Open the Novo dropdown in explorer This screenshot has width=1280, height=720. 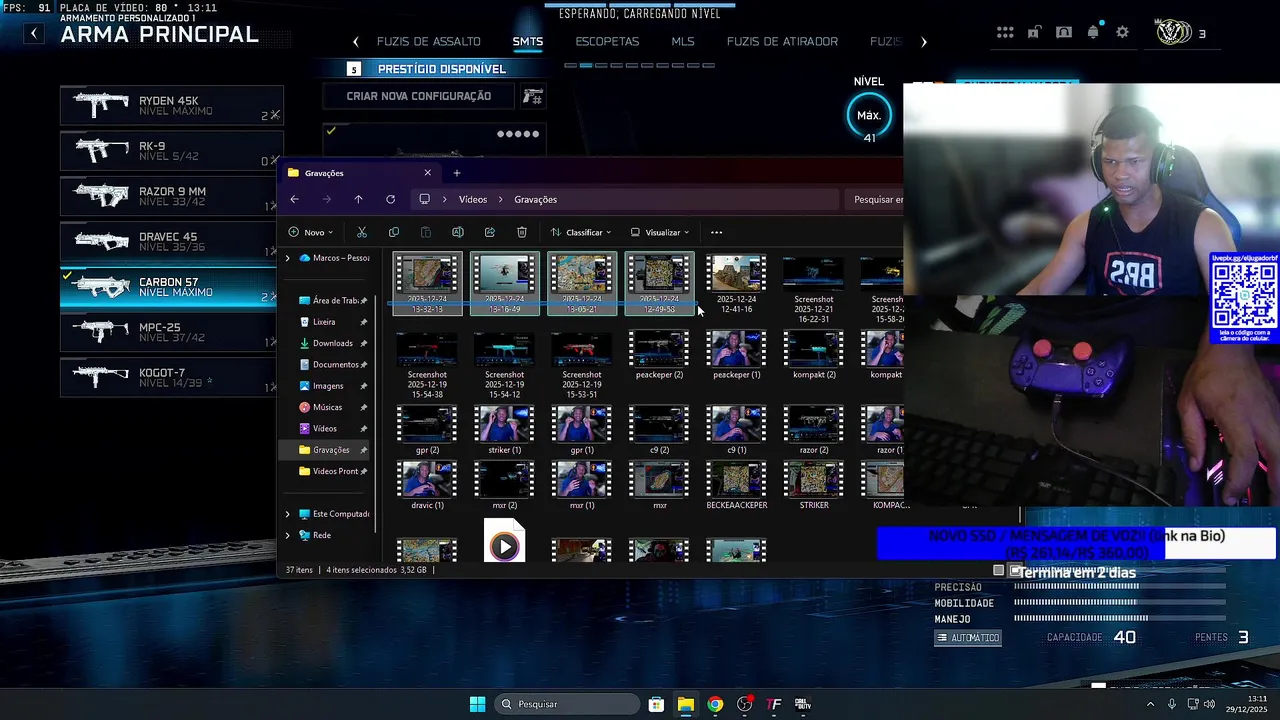(x=311, y=232)
